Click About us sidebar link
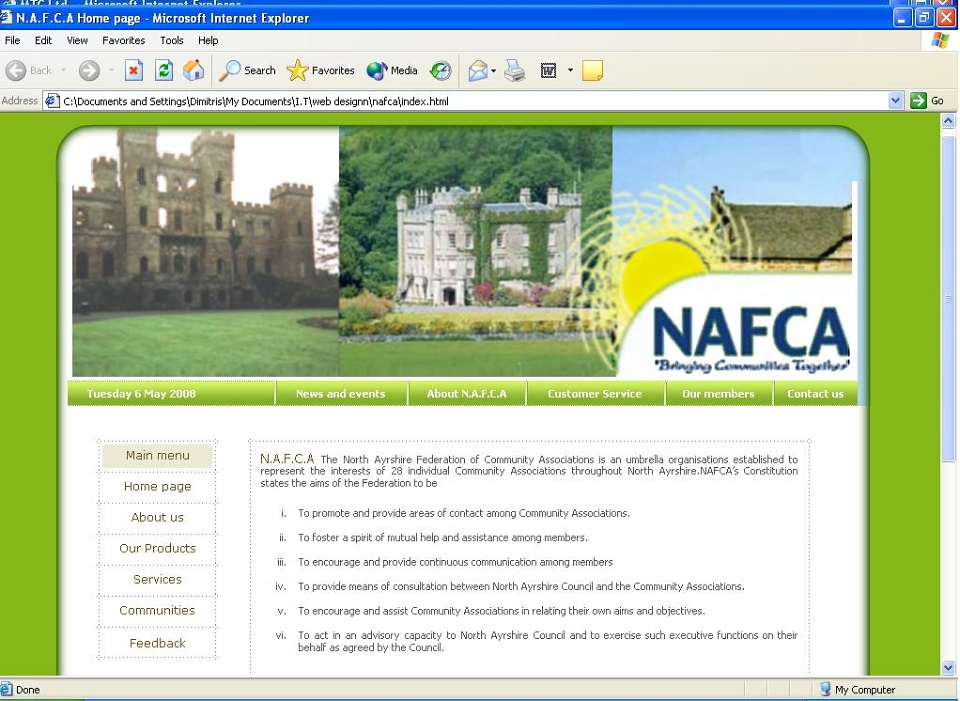Viewport: 960px width, 701px height. pyautogui.click(x=157, y=517)
